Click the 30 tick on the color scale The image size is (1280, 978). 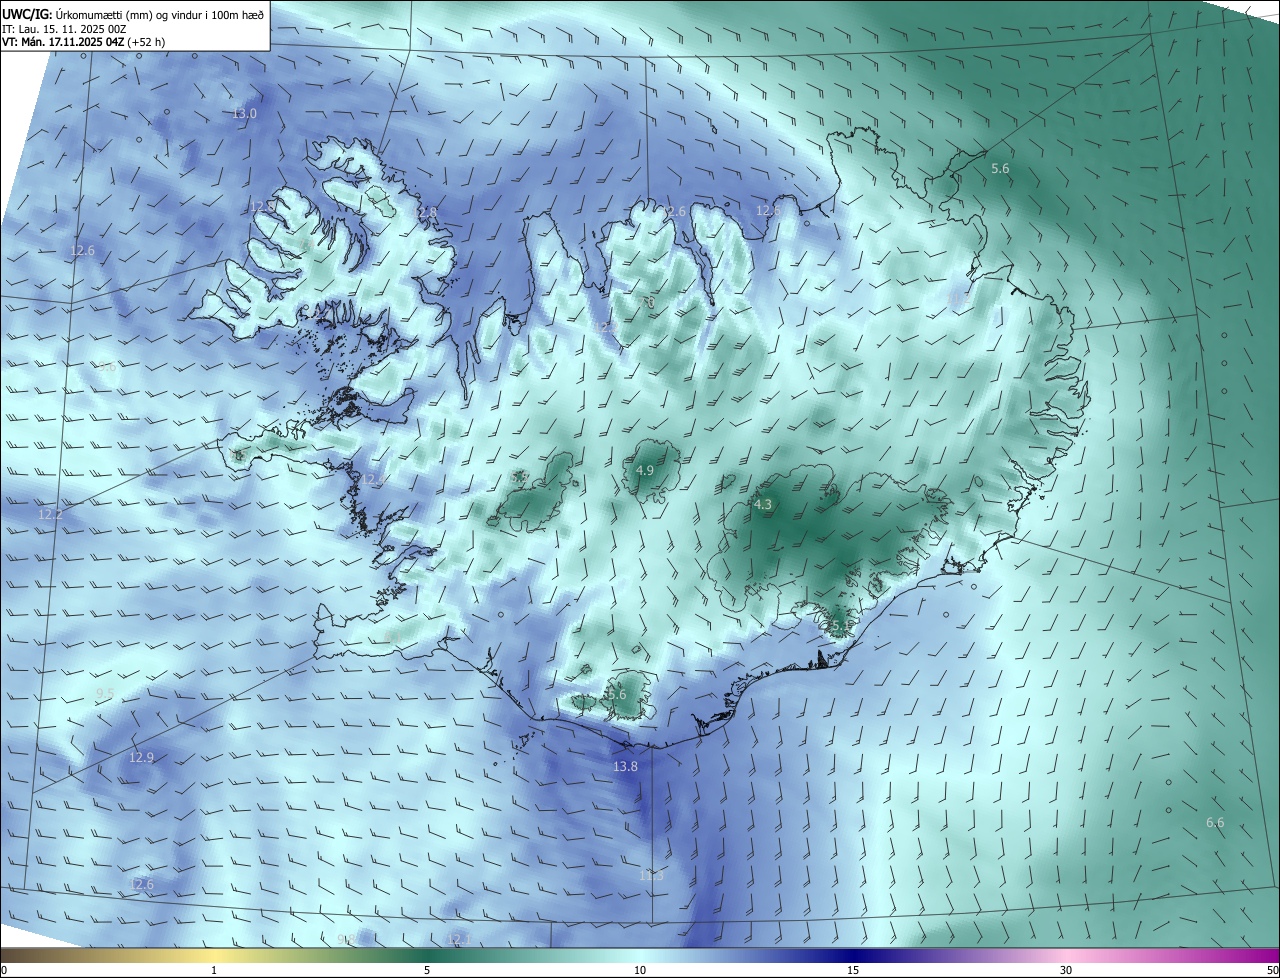tap(1066, 970)
